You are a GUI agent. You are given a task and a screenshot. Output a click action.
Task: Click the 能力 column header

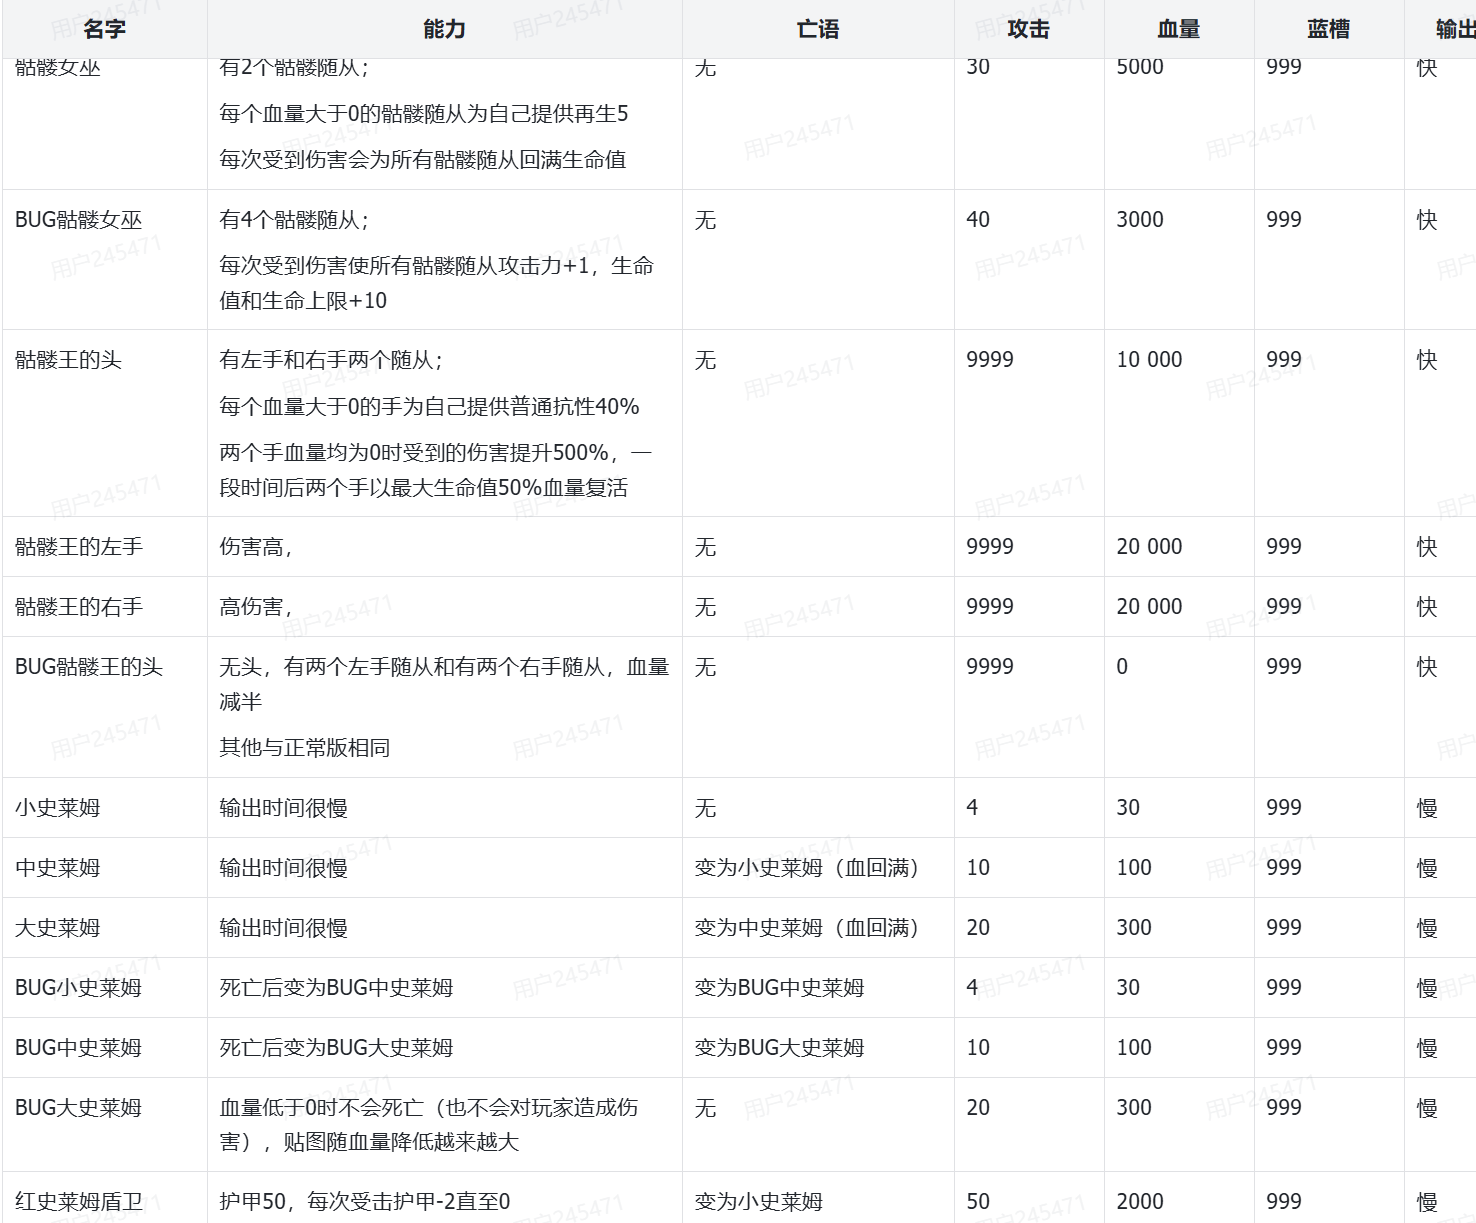click(x=444, y=29)
